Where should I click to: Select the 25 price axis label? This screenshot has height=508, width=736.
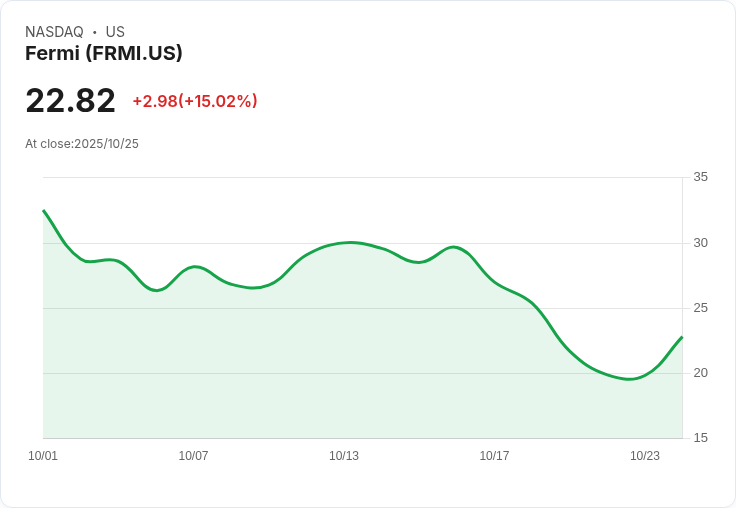click(700, 308)
